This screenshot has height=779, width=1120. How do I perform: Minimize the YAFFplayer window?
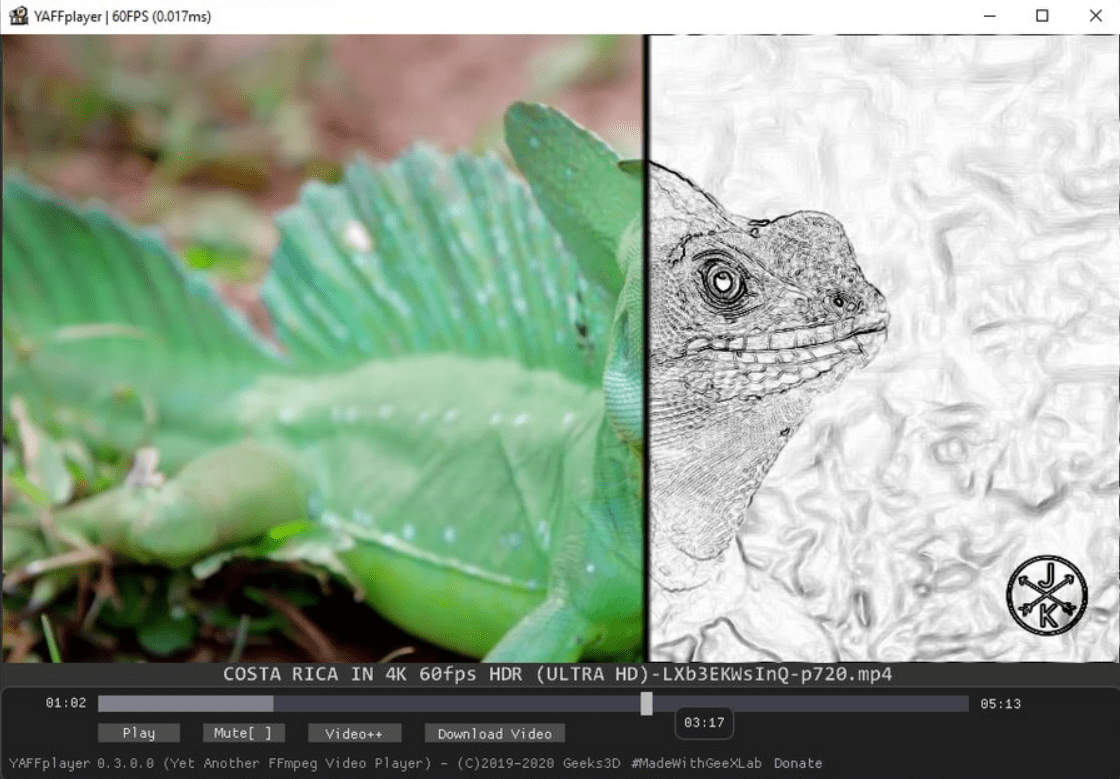(989, 16)
